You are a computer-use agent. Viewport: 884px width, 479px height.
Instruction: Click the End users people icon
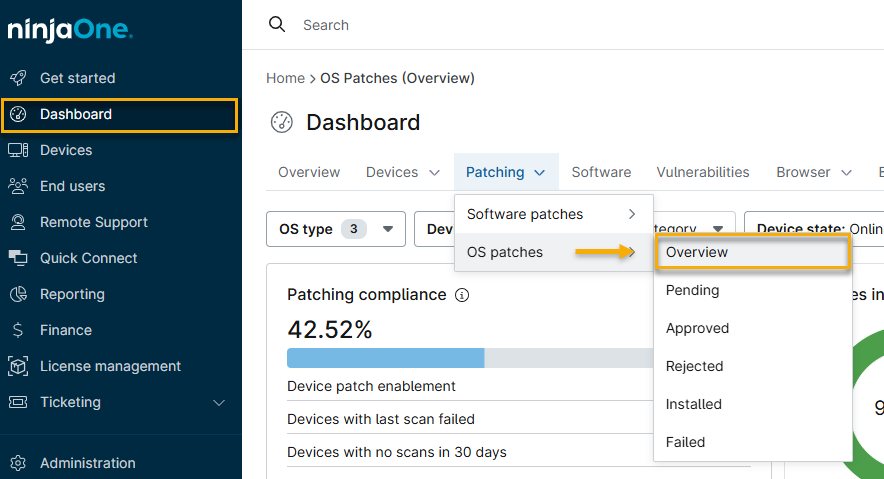[x=18, y=186]
